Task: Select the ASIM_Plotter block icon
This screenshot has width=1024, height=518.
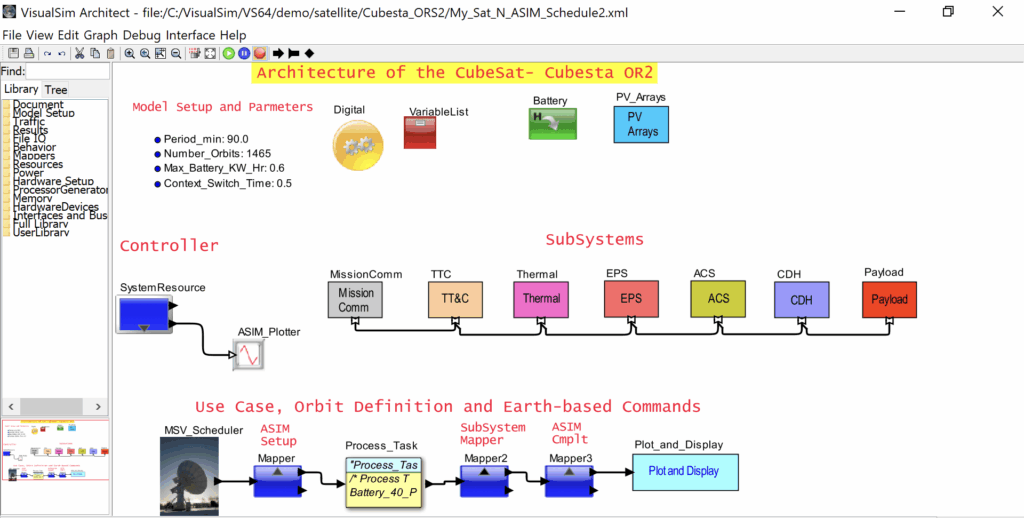Action: (249, 354)
